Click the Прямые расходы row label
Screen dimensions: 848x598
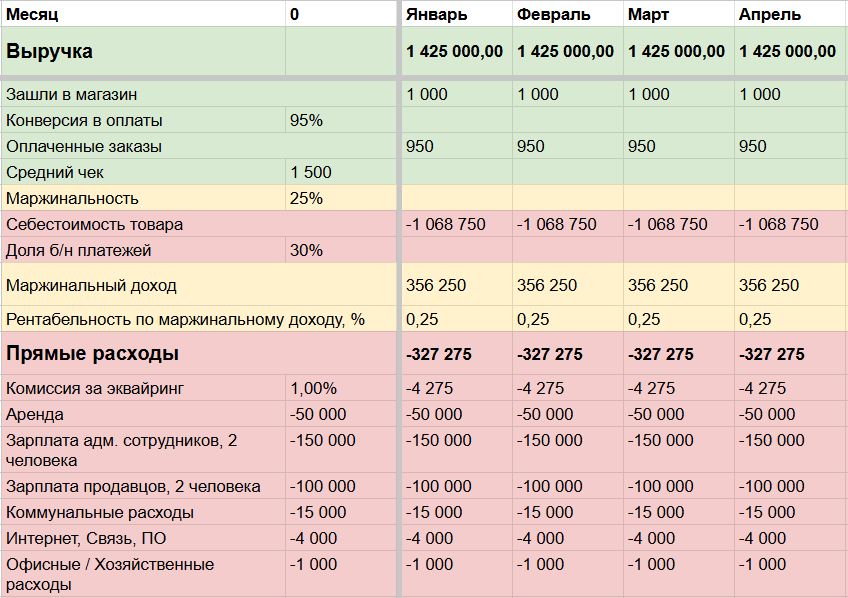coord(142,354)
